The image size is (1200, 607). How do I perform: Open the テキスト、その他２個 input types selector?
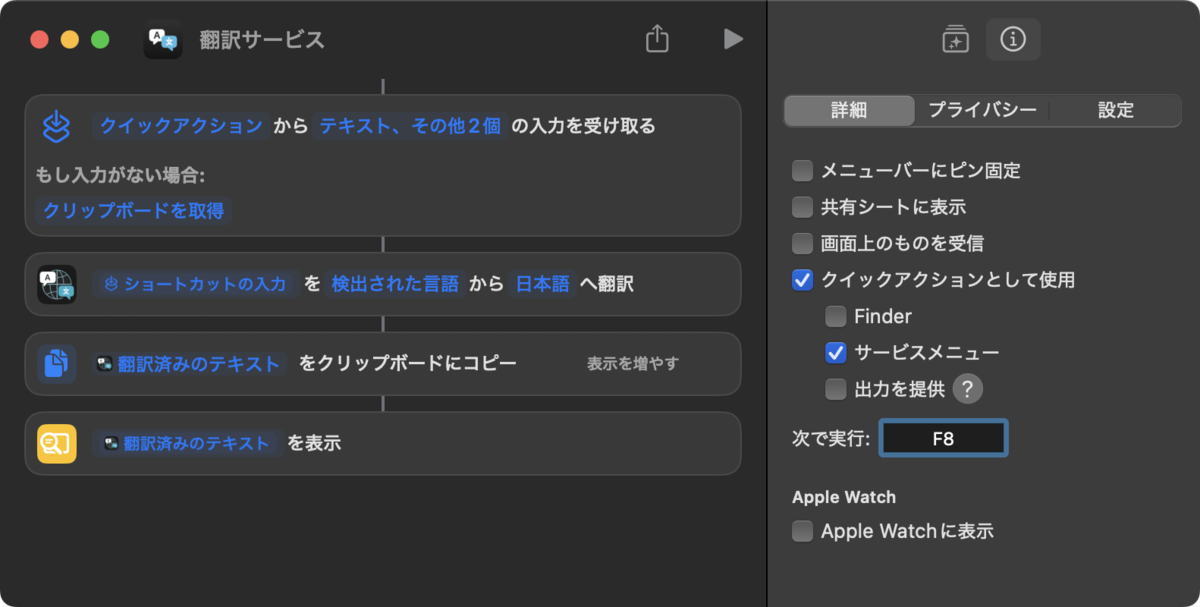point(410,126)
